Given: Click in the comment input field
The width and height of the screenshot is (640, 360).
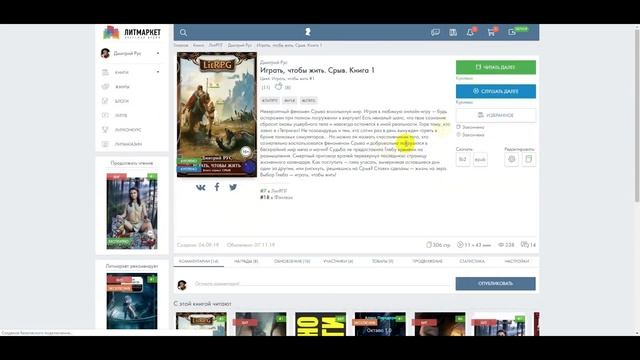Looking at the screenshot, I should coord(321,283).
